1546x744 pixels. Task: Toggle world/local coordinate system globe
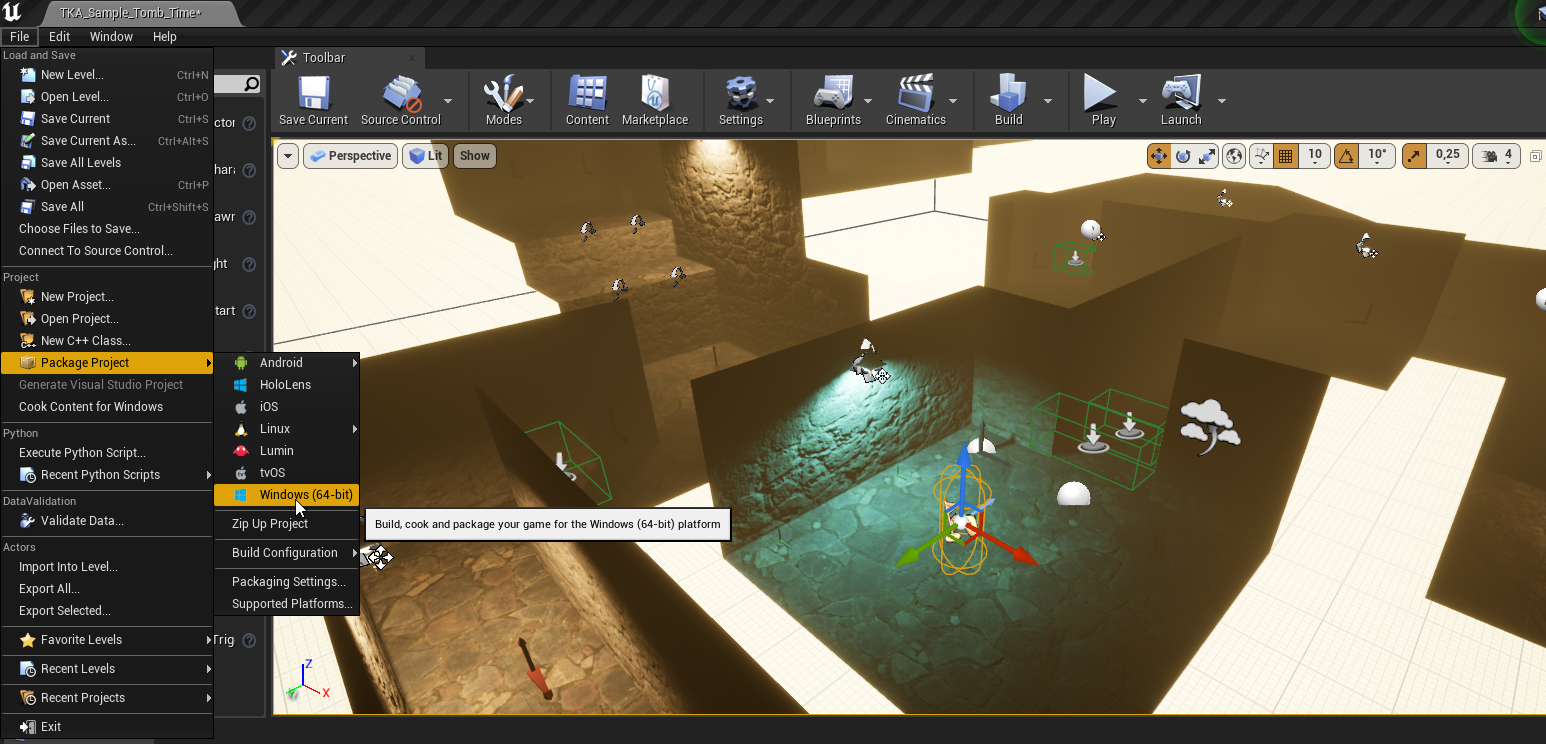pyautogui.click(x=1234, y=156)
